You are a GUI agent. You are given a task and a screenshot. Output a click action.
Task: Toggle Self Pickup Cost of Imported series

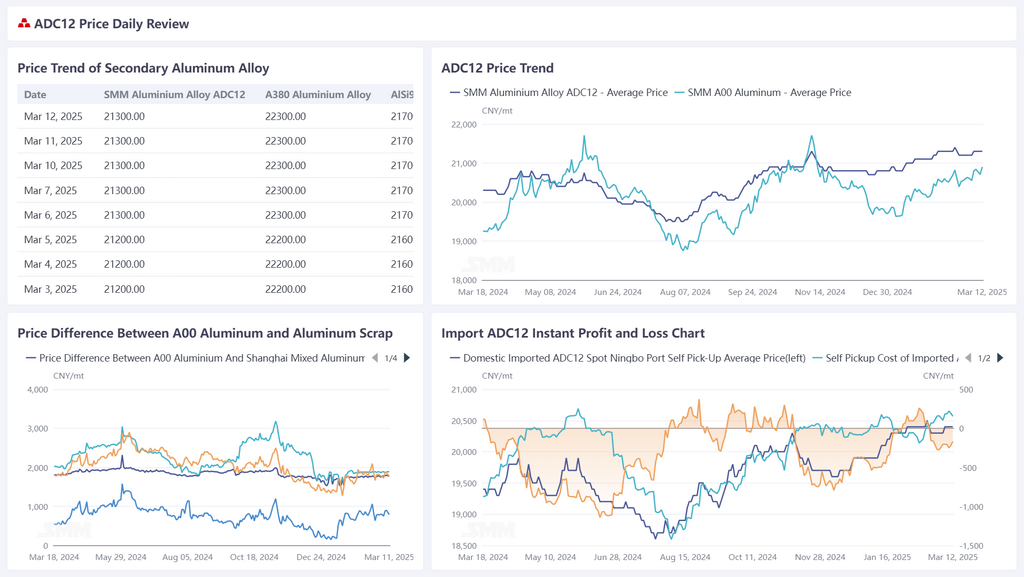coord(885,358)
